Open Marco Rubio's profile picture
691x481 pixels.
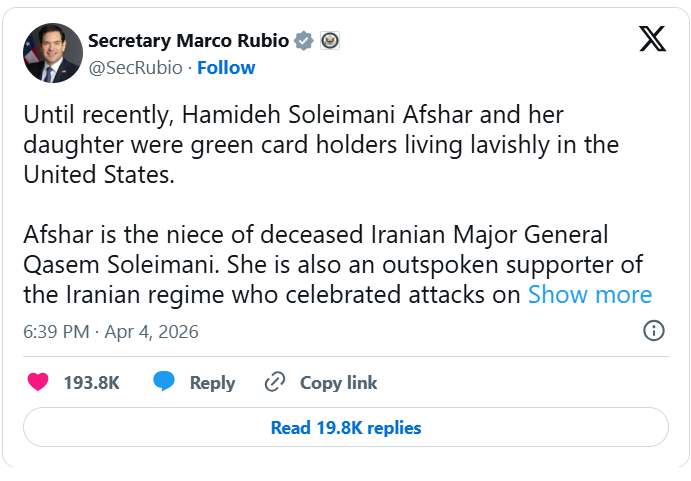click(x=52, y=52)
